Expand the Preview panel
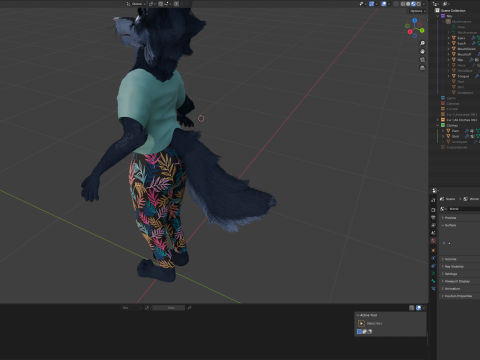This screenshot has height=360, width=480. [x=459, y=218]
